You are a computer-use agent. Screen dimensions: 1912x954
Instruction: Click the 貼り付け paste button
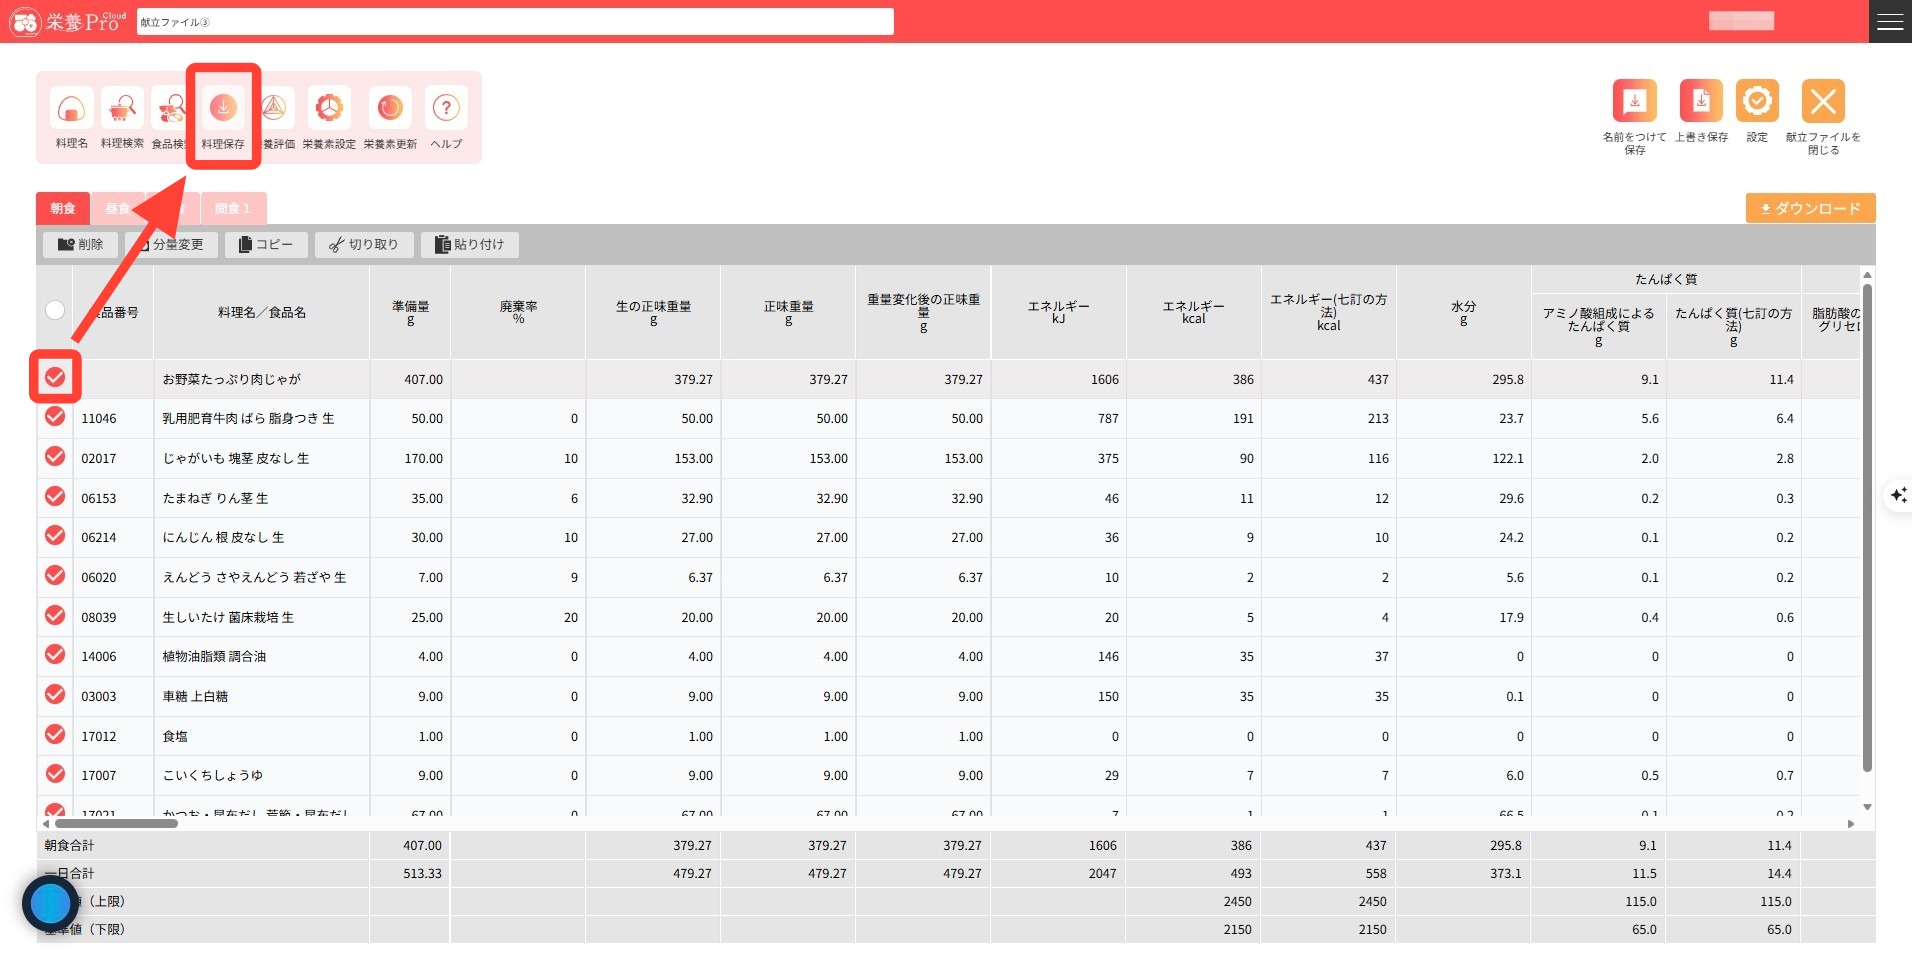click(x=469, y=244)
